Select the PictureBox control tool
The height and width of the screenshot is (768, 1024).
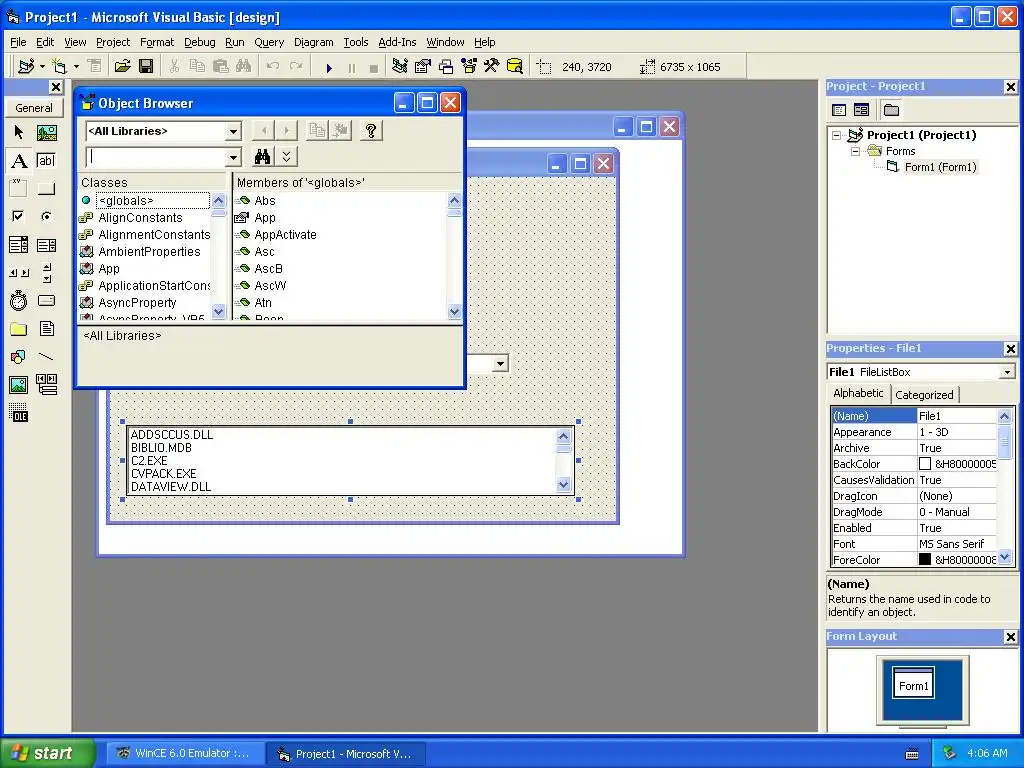click(46, 133)
